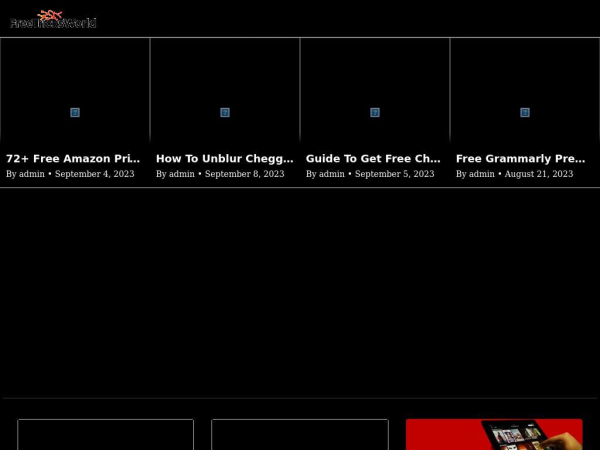
Task: Open the Grammarly Premium post image placeholder
Action: 525,113
